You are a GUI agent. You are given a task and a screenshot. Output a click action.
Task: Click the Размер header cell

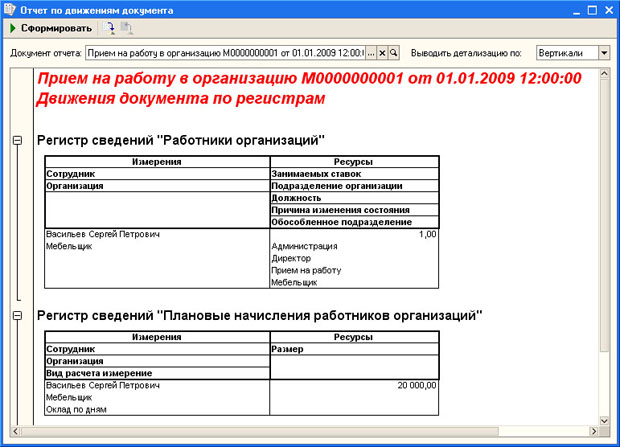pos(354,349)
